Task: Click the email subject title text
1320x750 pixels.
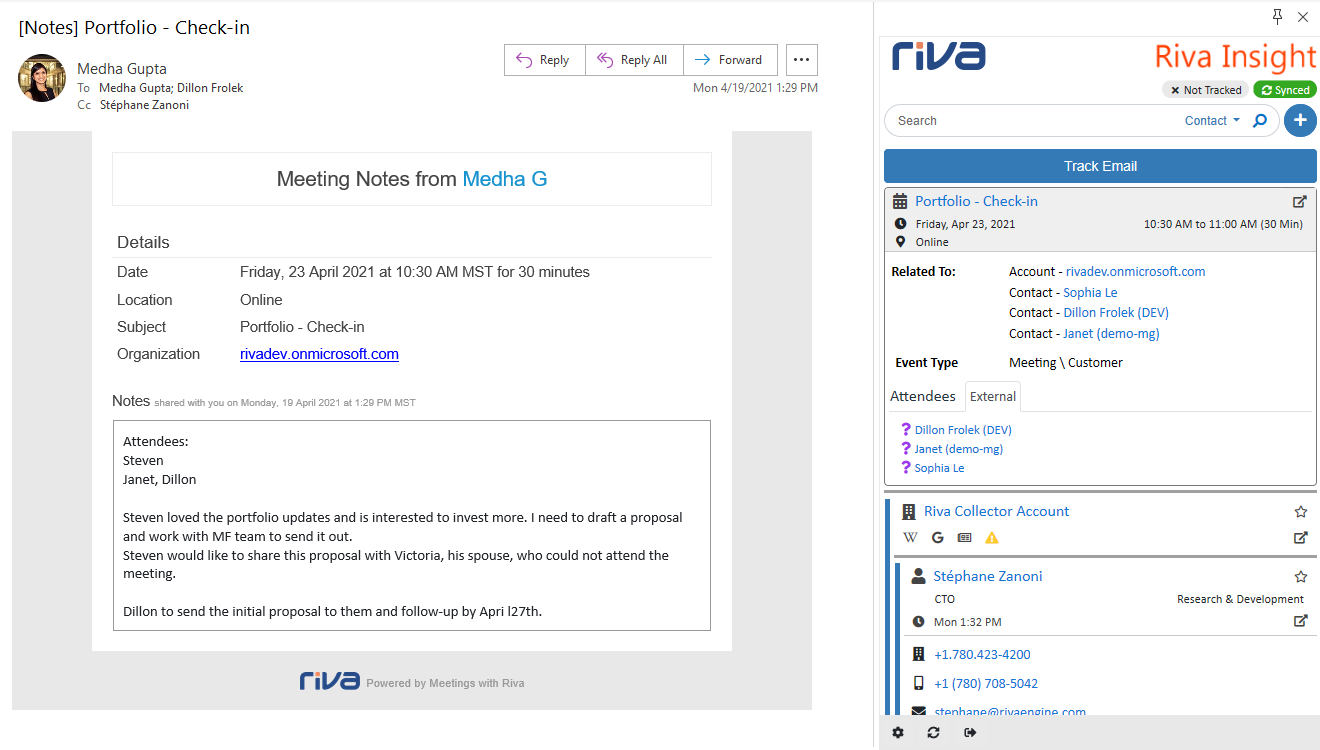Action: tap(134, 27)
